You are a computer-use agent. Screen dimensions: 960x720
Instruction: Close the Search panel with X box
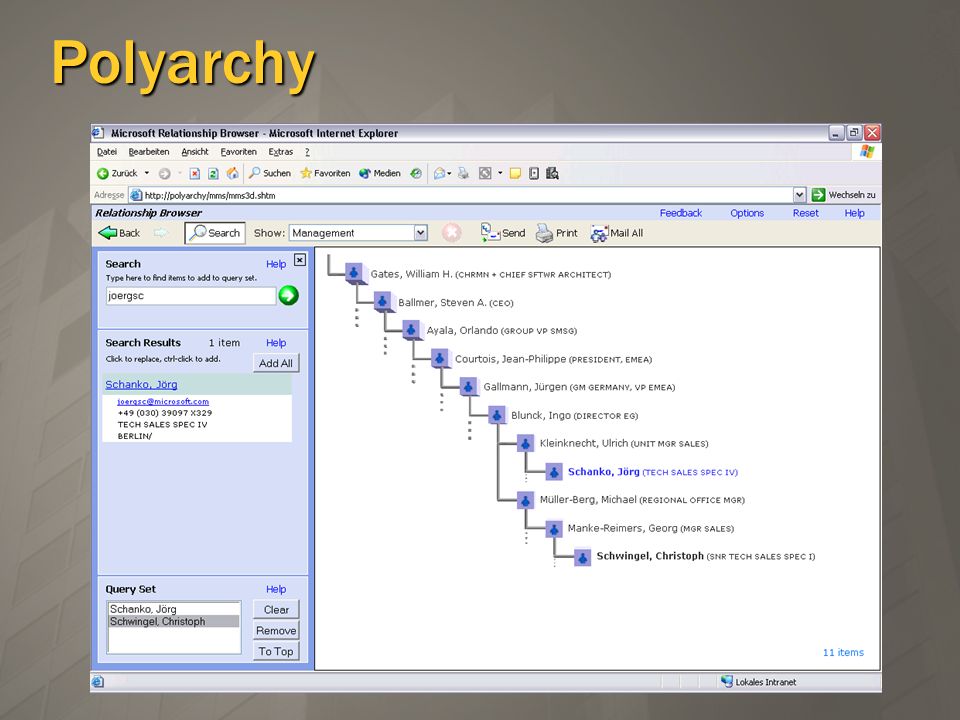[x=299, y=260]
